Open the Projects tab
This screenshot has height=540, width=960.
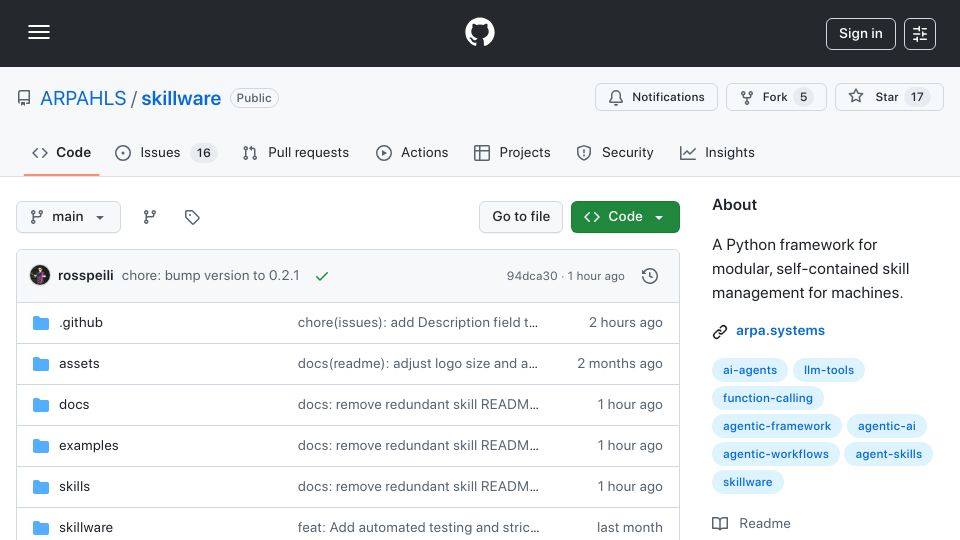(x=512, y=152)
